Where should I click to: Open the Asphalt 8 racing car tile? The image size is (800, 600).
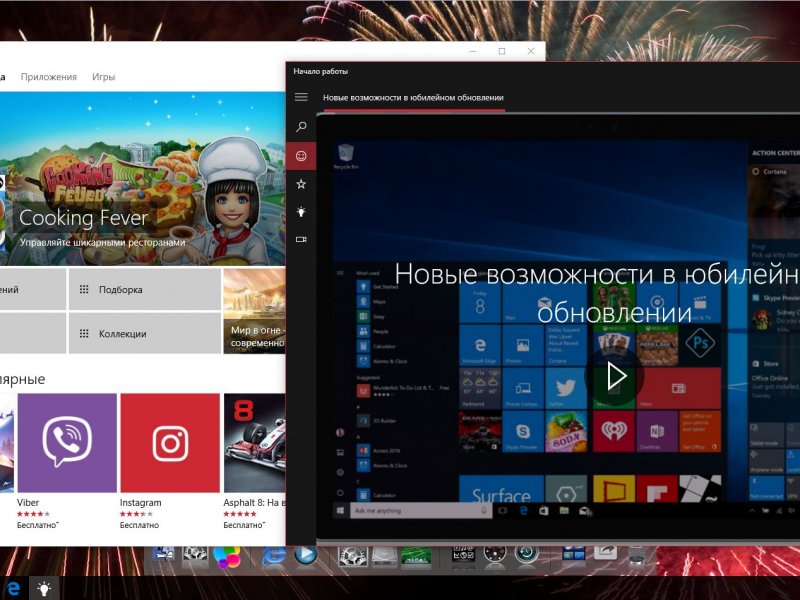coord(255,442)
